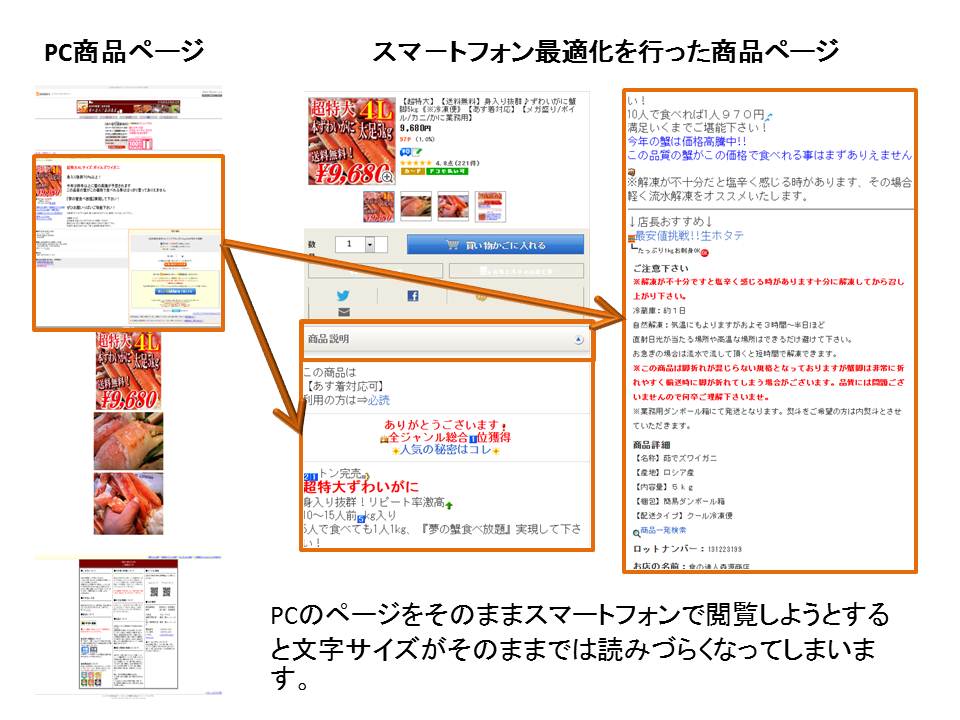The image size is (960, 720).
Task: Open the 商品一覧検索 link
Action: [x=663, y=531]
